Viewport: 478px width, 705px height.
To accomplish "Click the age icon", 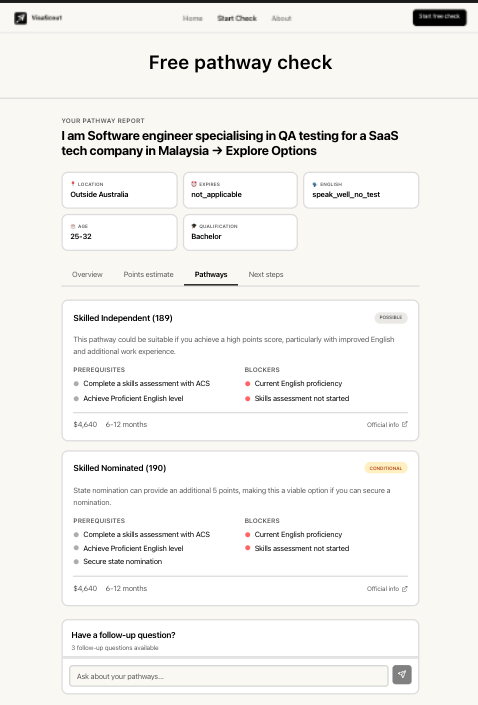I will pyautogui.click(x=73, y=226).
